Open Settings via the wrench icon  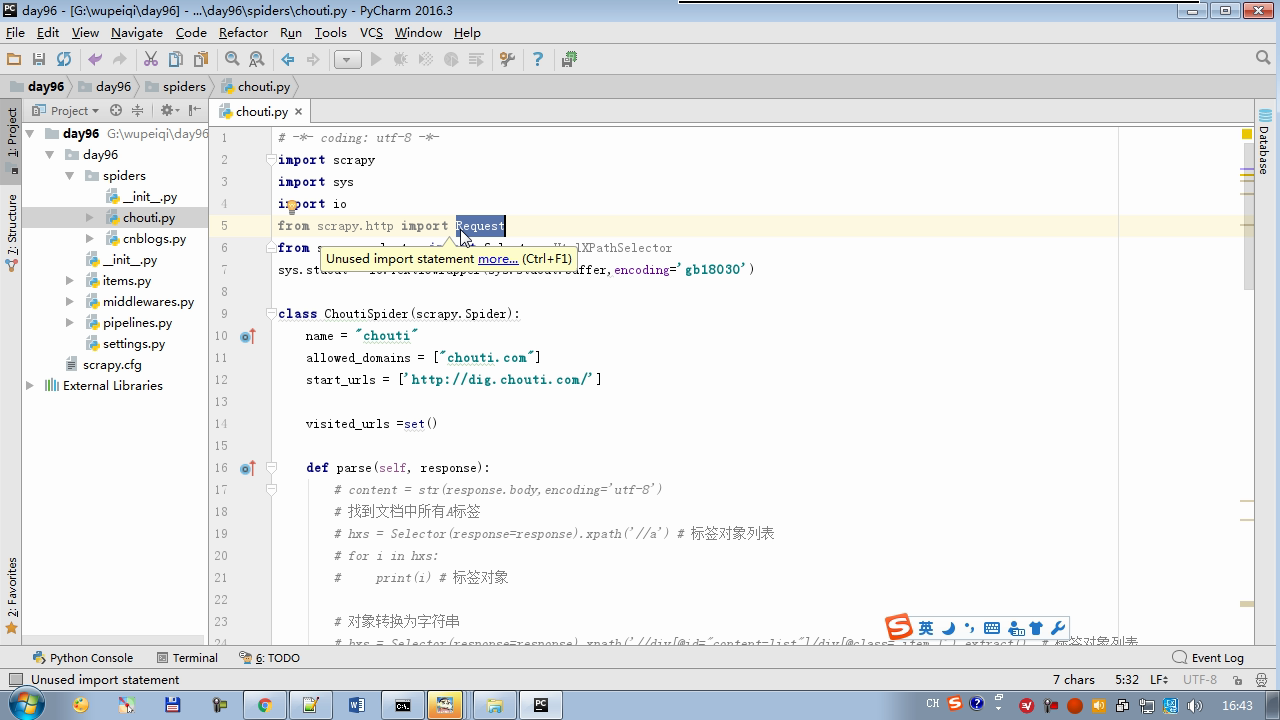(507, 60)
